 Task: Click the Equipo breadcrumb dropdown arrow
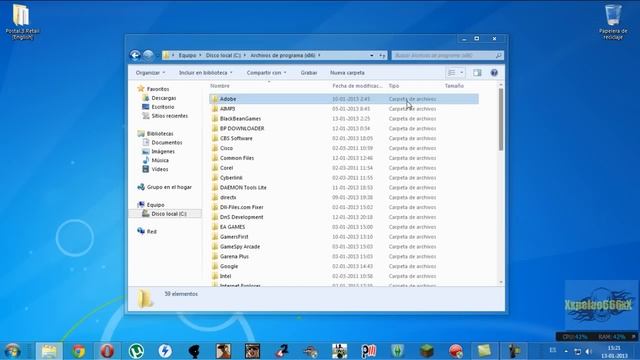[200, 56]
